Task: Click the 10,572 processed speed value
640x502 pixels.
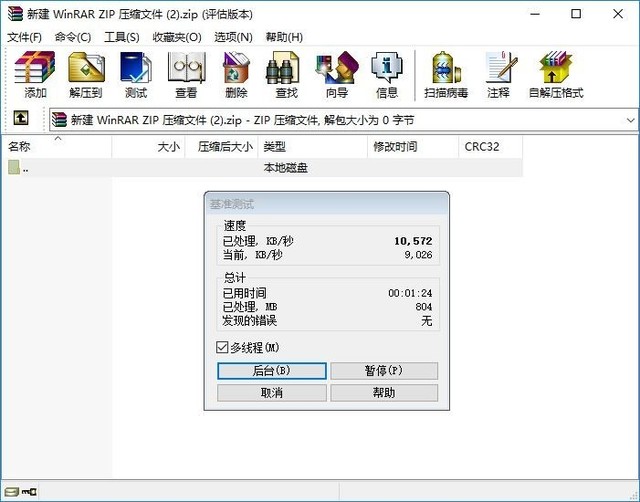Action: pos(413,241)
